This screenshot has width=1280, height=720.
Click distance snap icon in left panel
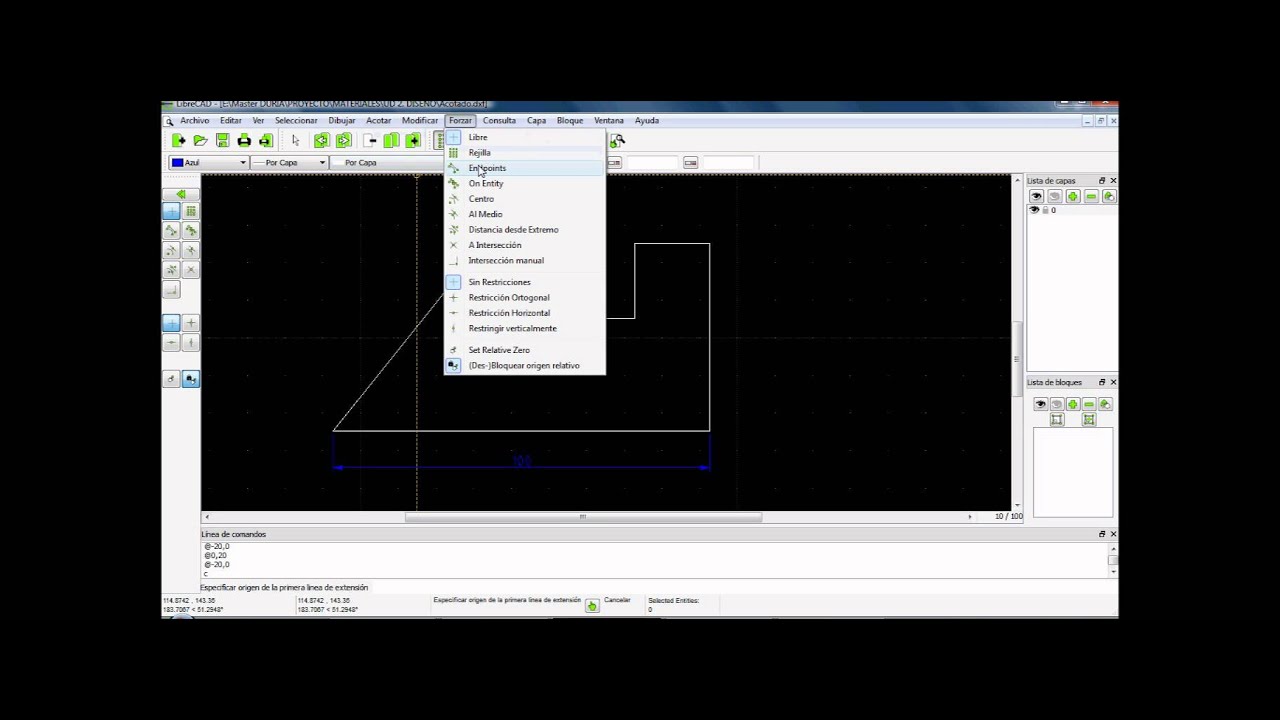tap(171, 269)
